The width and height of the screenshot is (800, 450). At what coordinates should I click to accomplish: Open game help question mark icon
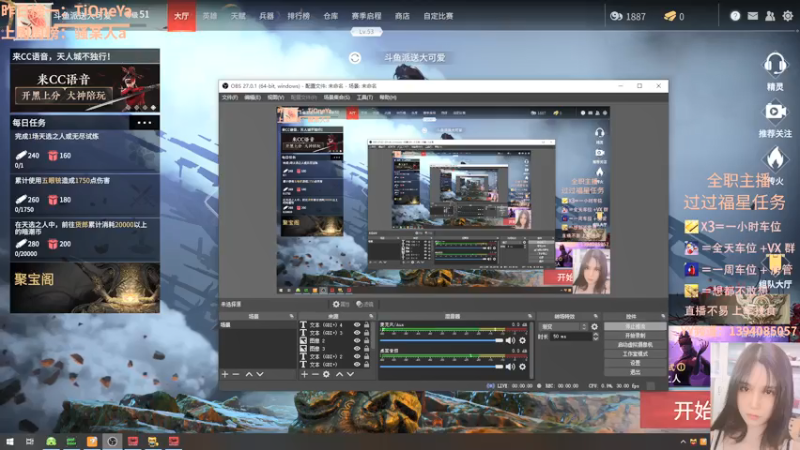point(735,16)
